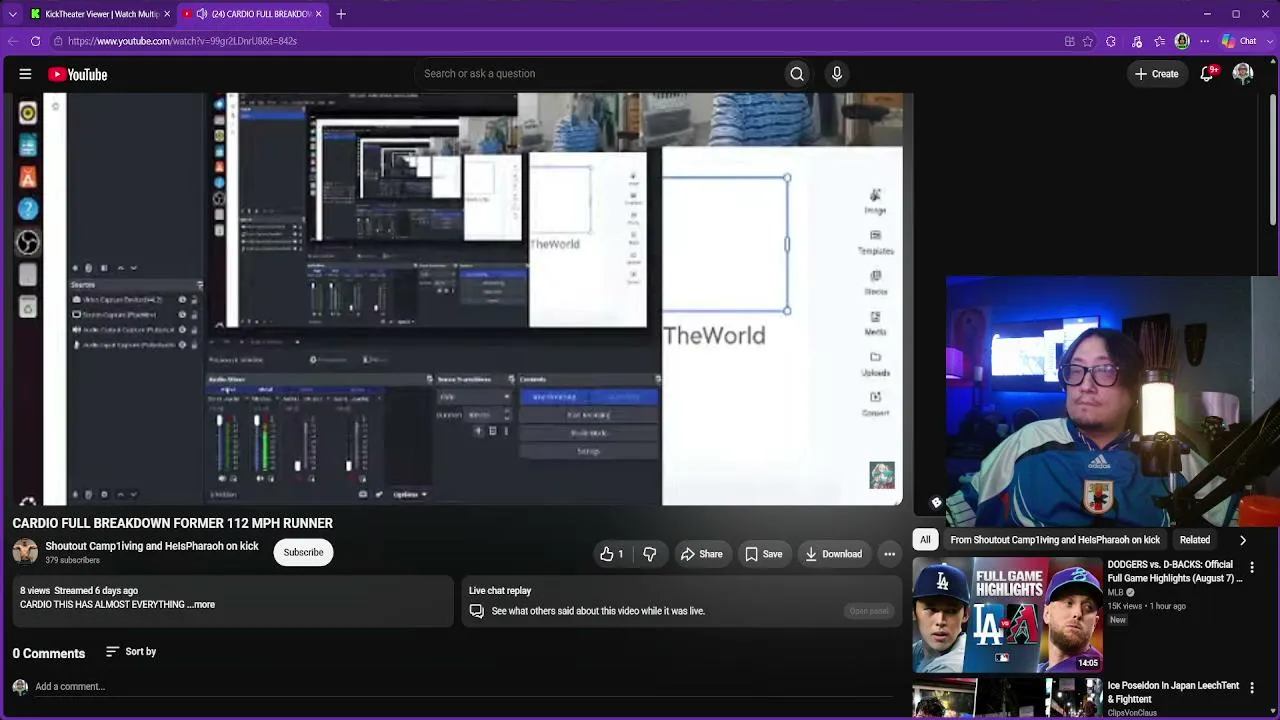Open the live chat replay panel button
The height and width of the screenshot is (720, 1280).
tap(868, 611)
